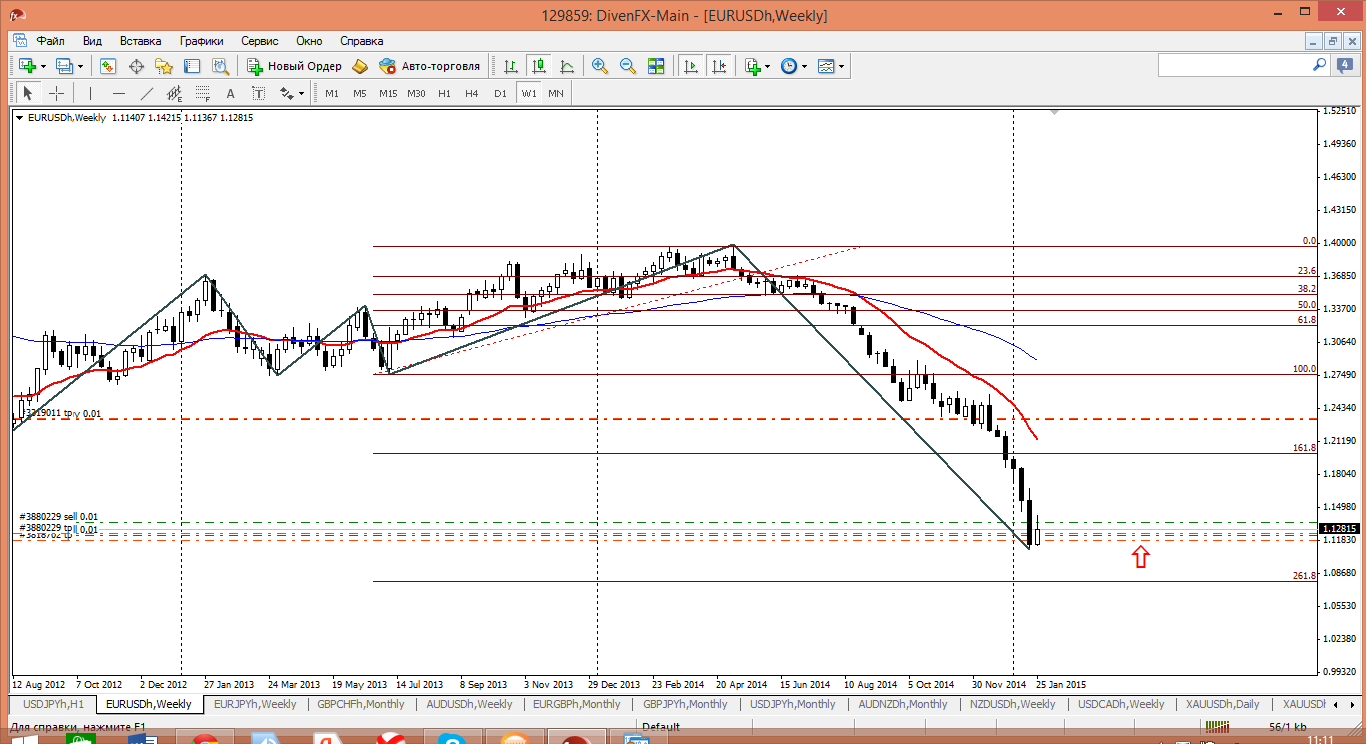Screen dimensions: 1370x744
Task: Expand the Indicators list dropdown
Action: 767,66
